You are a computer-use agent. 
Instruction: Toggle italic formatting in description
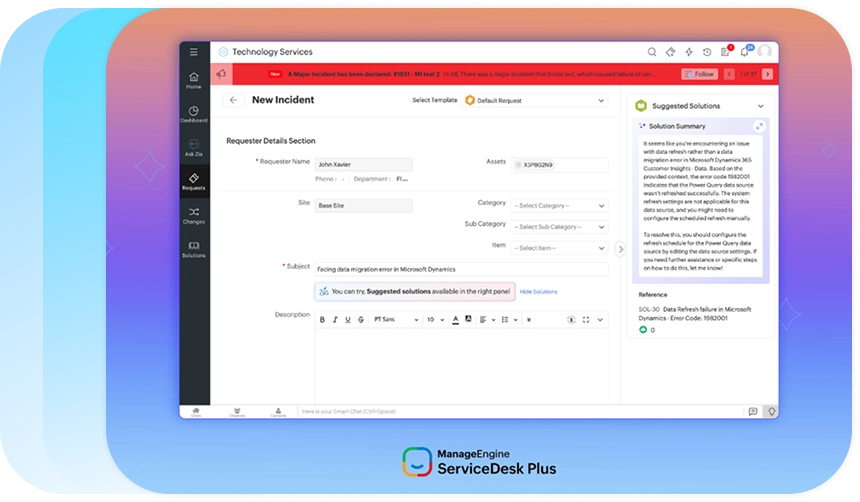tap(335, 320)
